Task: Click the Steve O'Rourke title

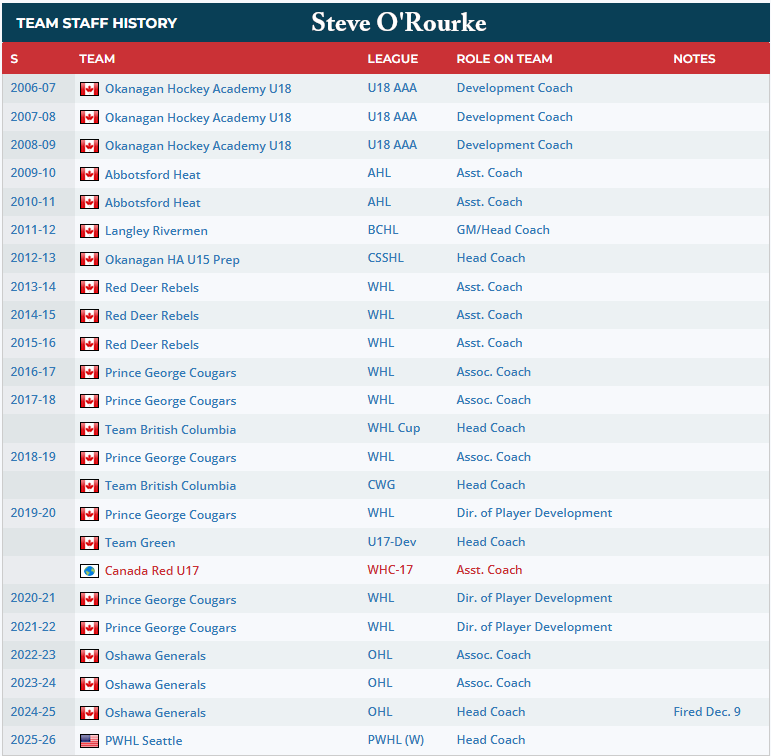Action: (x=399, y=23)
